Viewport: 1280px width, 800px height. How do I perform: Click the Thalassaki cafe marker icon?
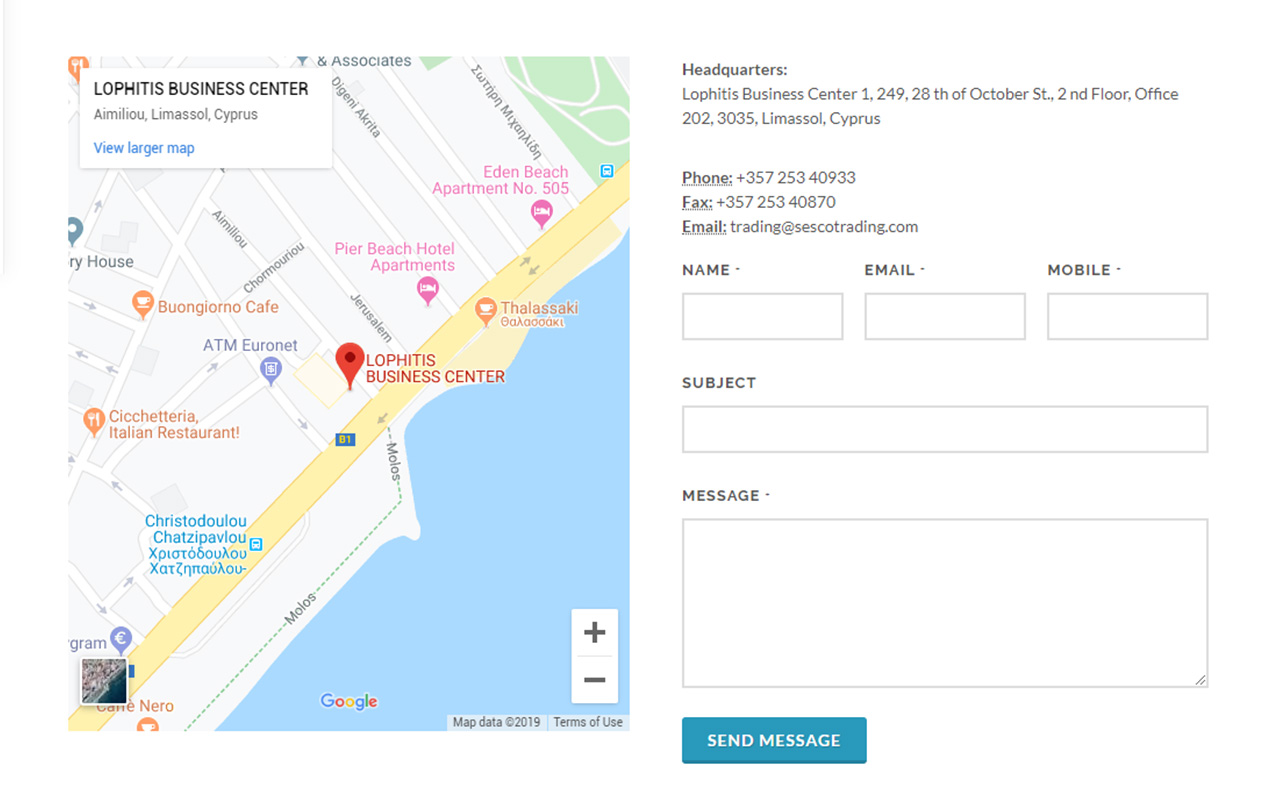pyautogui.click(x=486, y=310)
